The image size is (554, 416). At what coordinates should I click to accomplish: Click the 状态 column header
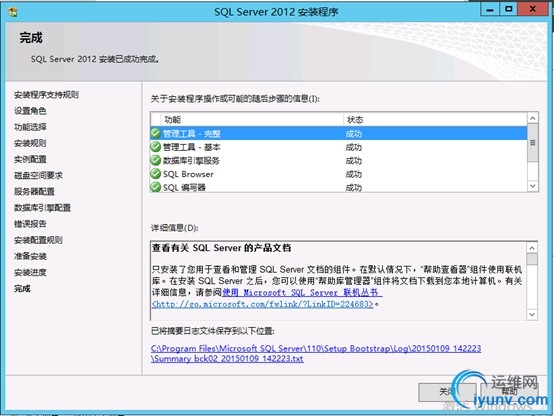click(435, 119)
